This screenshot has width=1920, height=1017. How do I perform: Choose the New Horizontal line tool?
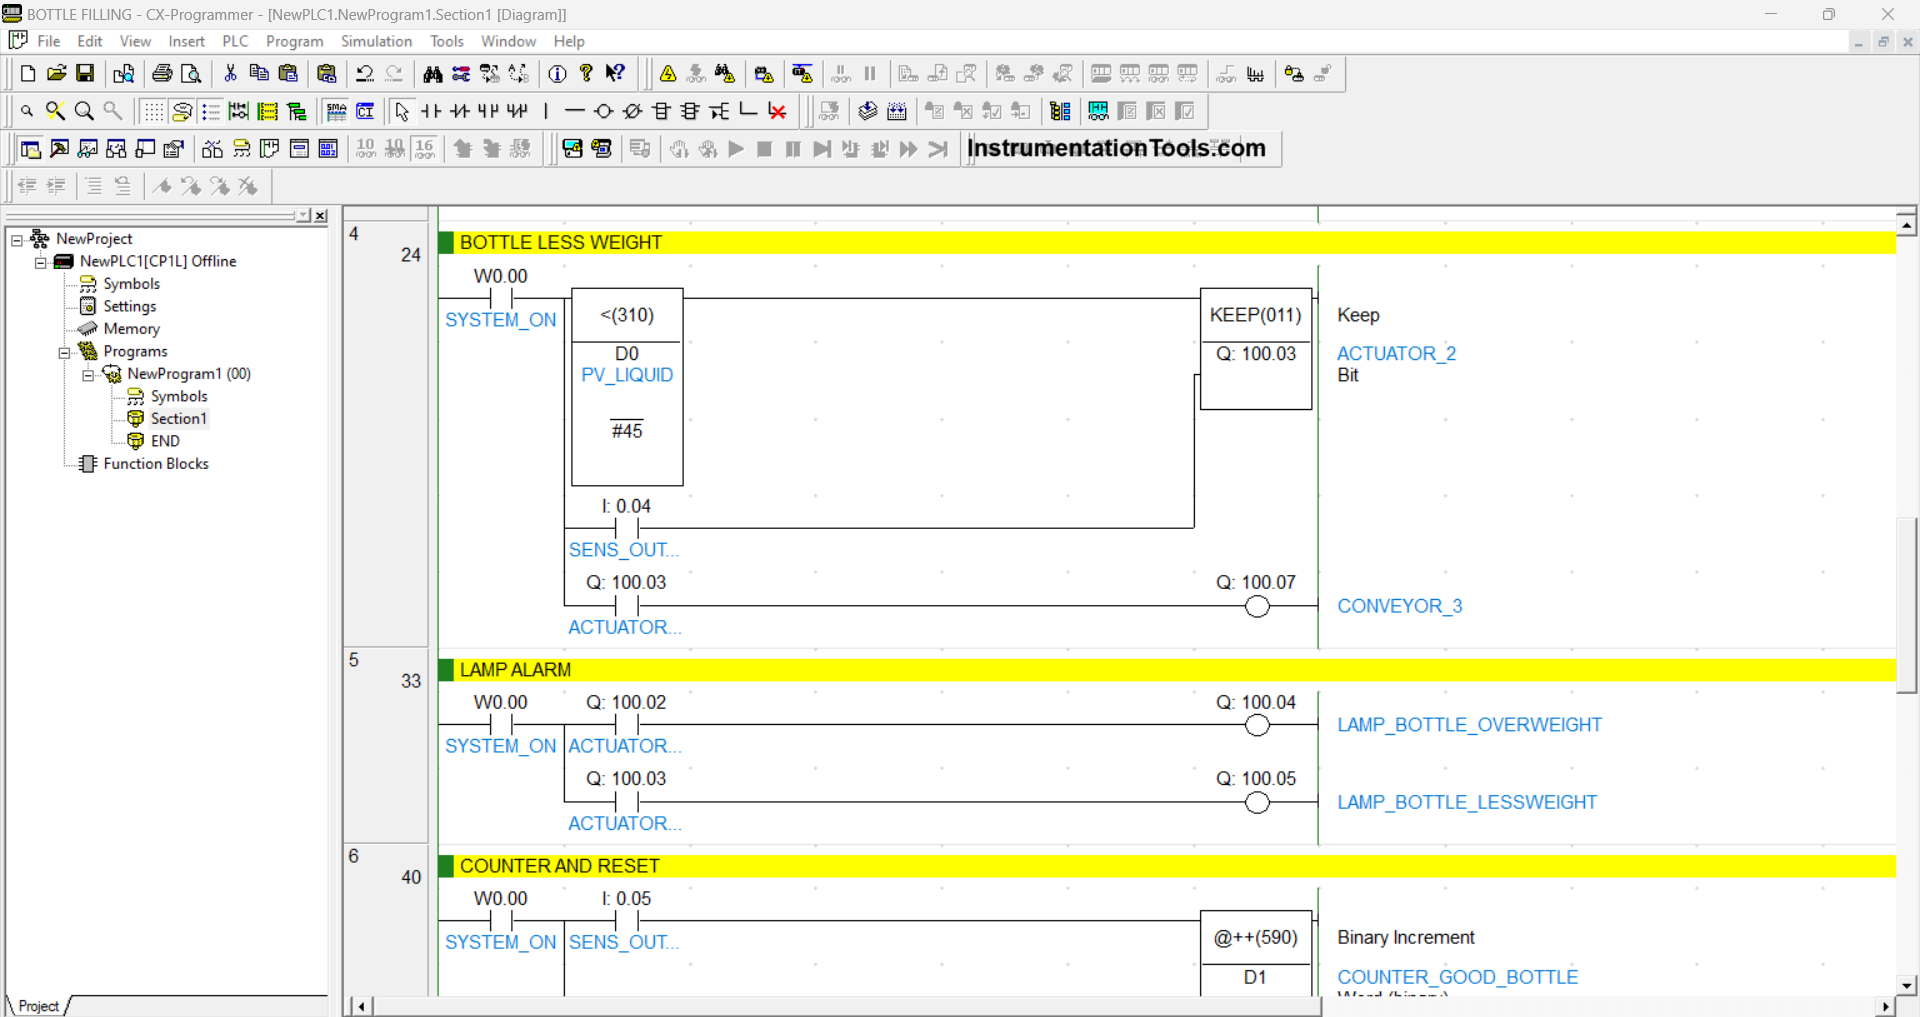[x=574, y=111]
